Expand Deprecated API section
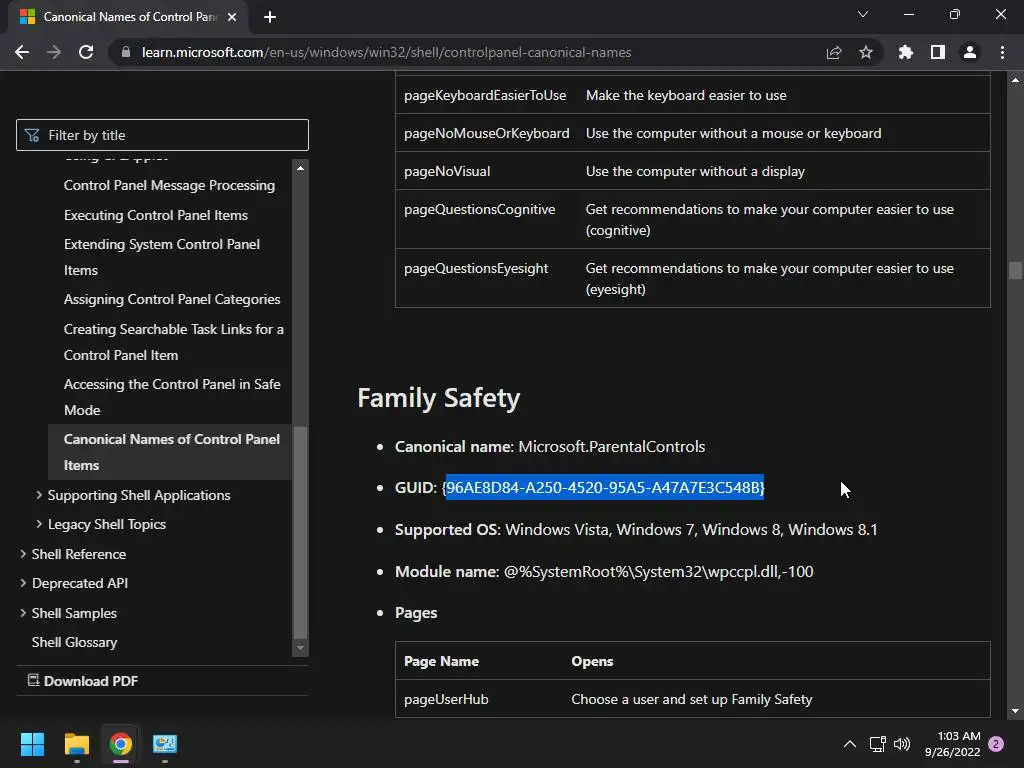The height and width of the screenshot is (768, 1024). point(23,583)
